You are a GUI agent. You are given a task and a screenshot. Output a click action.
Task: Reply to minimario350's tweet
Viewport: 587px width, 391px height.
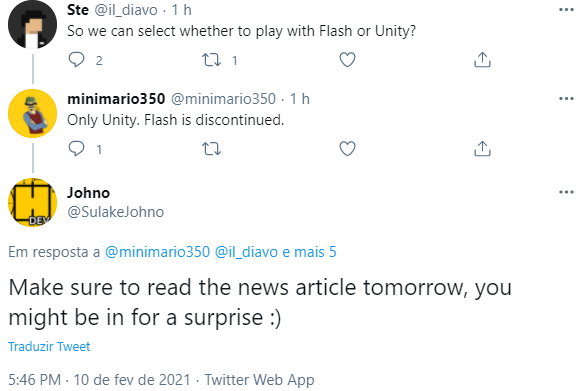[x=77, y=149]
